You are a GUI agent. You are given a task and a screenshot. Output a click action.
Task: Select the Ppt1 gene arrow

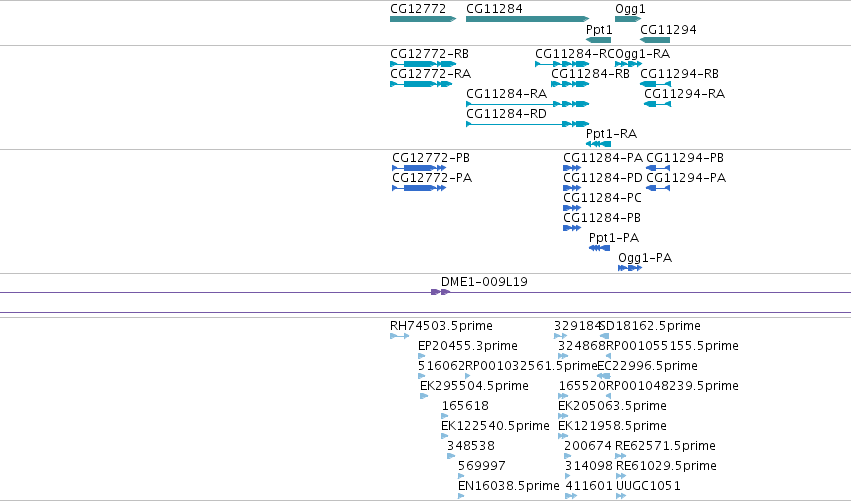pos(599,40)
